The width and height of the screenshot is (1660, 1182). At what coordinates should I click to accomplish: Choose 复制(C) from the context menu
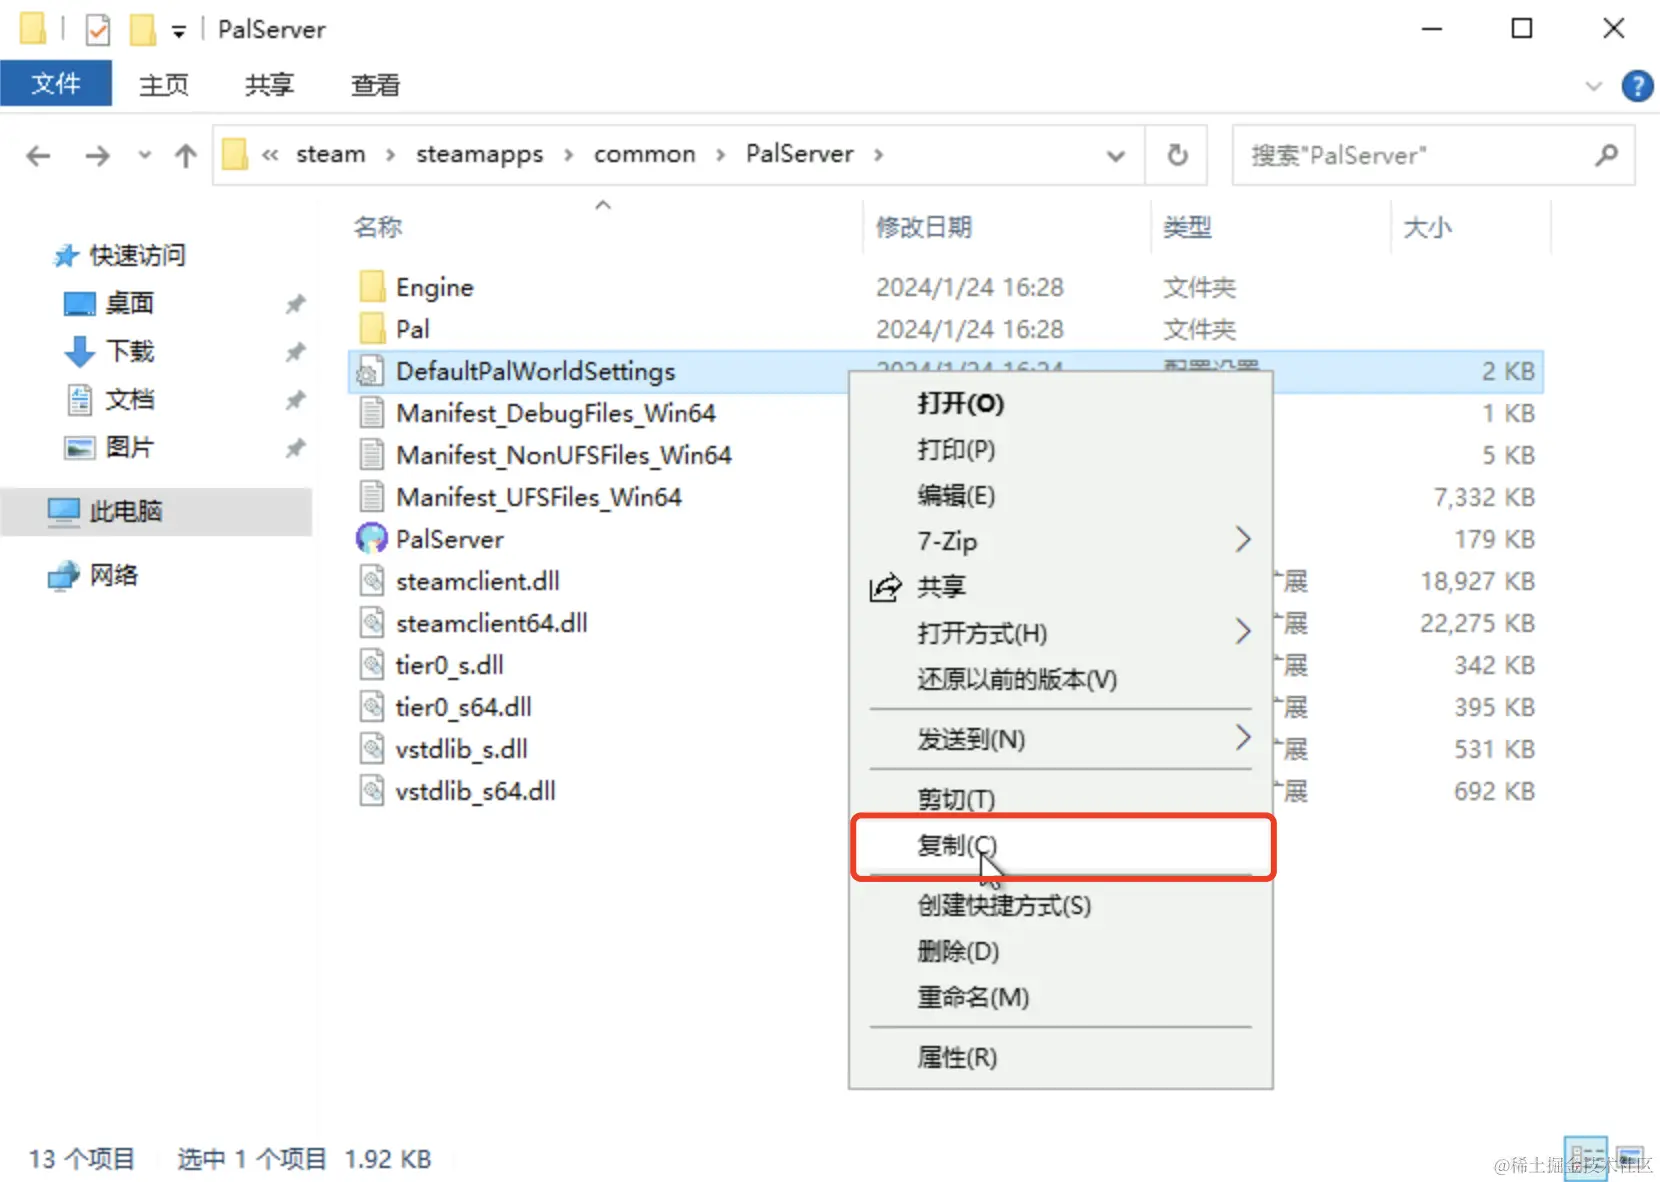[x=1061, y=846]
